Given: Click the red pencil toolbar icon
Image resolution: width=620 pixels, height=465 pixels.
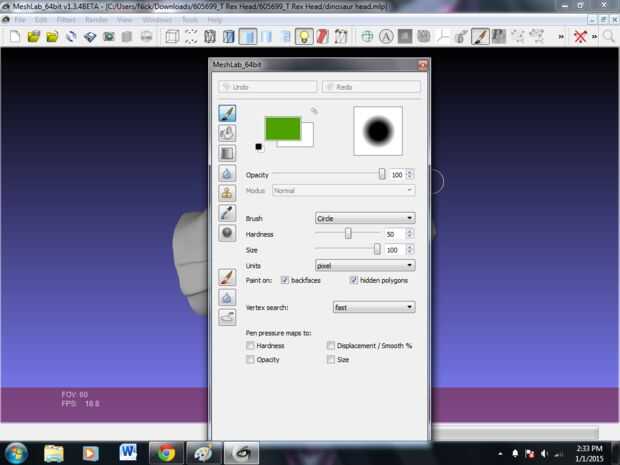Looking at the screenshot, I should tap(322, 37).
